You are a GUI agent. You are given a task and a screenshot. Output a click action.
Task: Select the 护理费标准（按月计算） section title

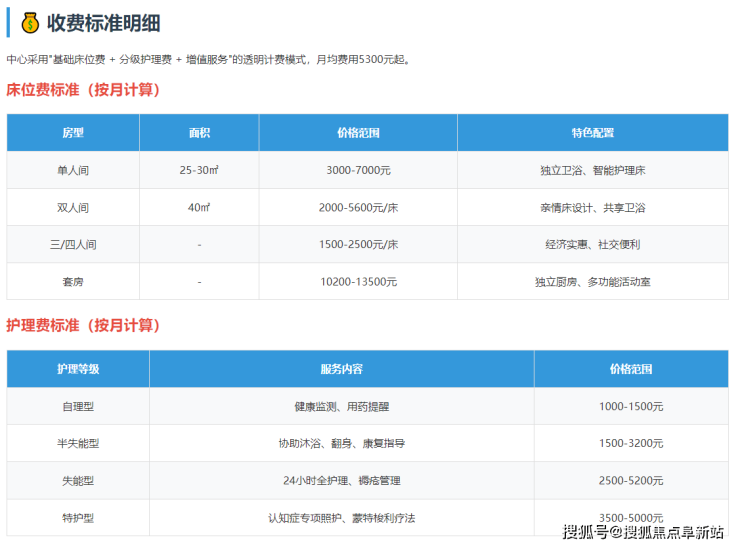83,326
